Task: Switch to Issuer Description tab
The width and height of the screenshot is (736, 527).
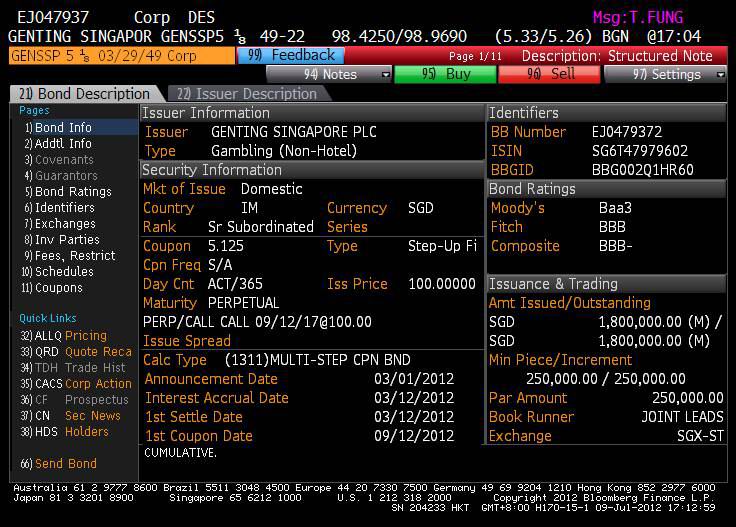Action: (x=247, y=93)
